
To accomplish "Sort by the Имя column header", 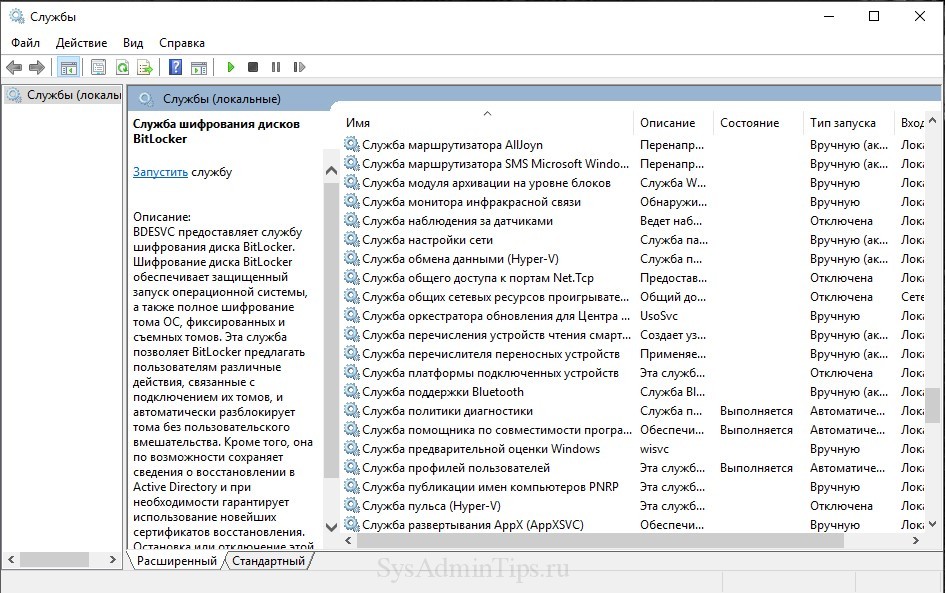I will (x=487, y=122).
